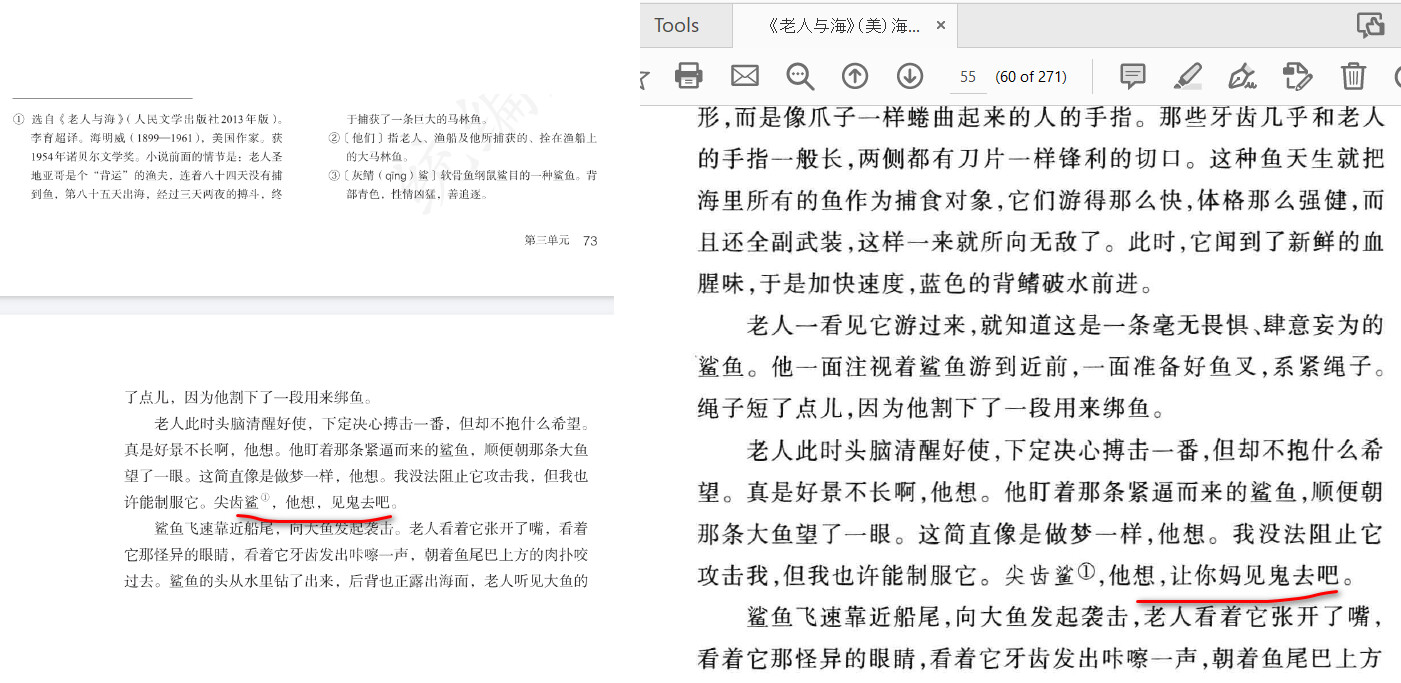Send the file by email envelope icon

(x=745, y=76)
